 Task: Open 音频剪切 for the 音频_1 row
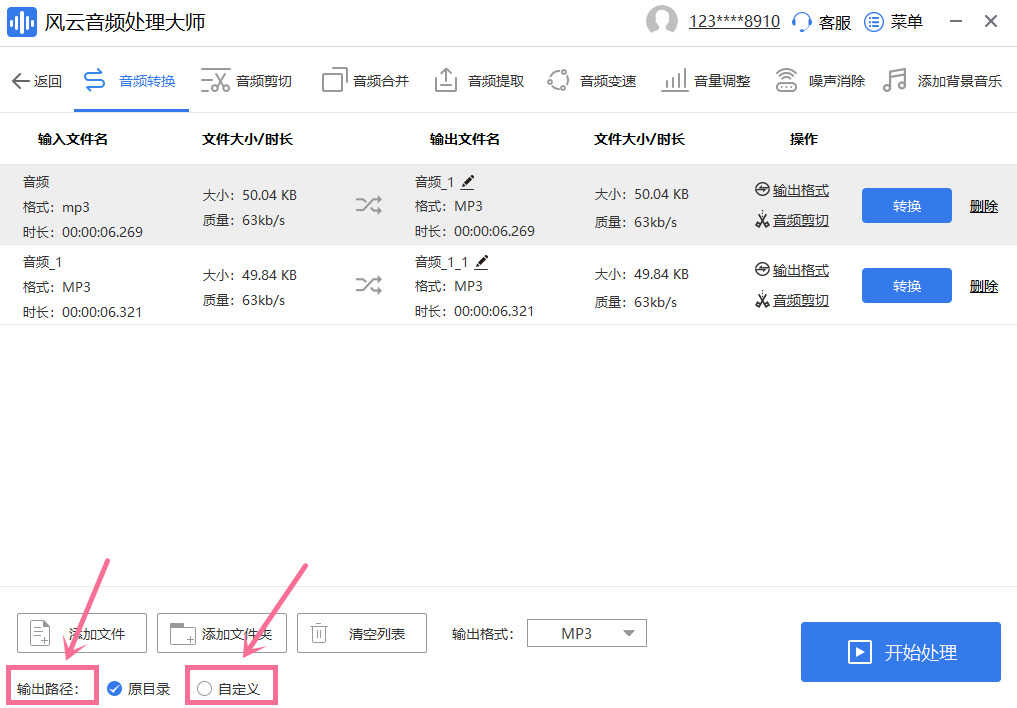(792, 300)
